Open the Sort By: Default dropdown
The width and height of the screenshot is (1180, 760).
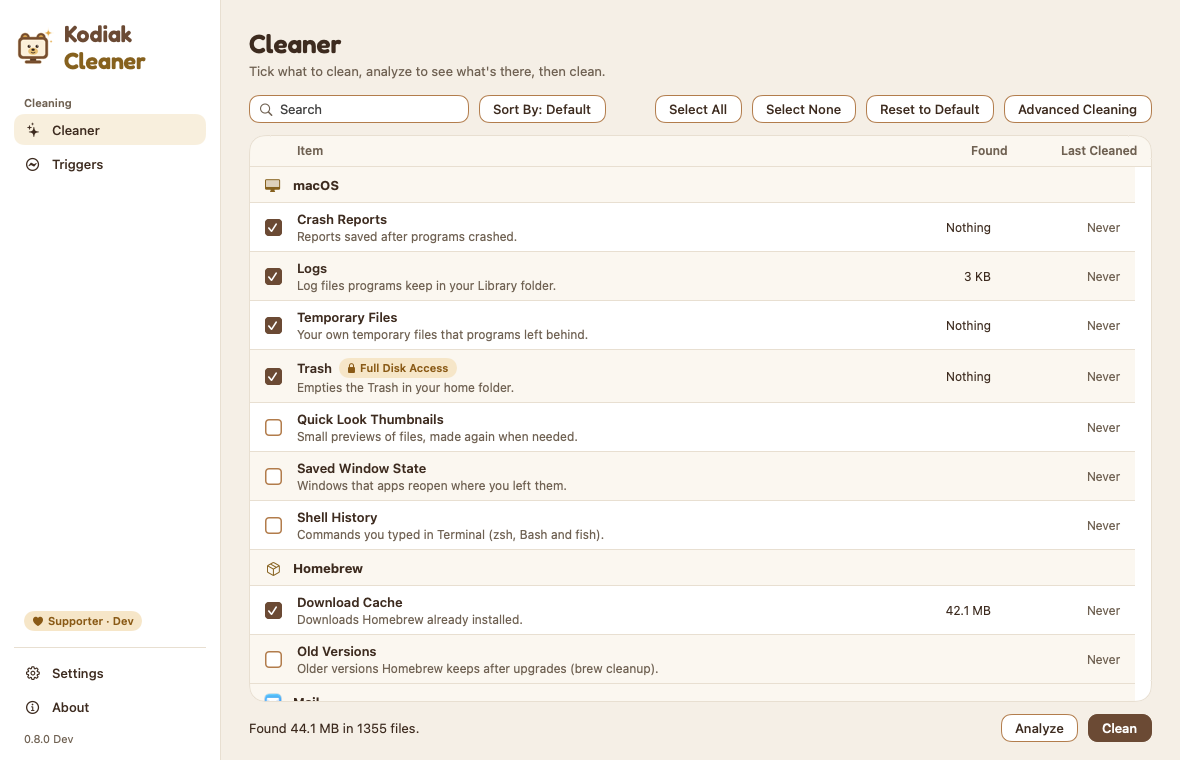pos(542,109)
